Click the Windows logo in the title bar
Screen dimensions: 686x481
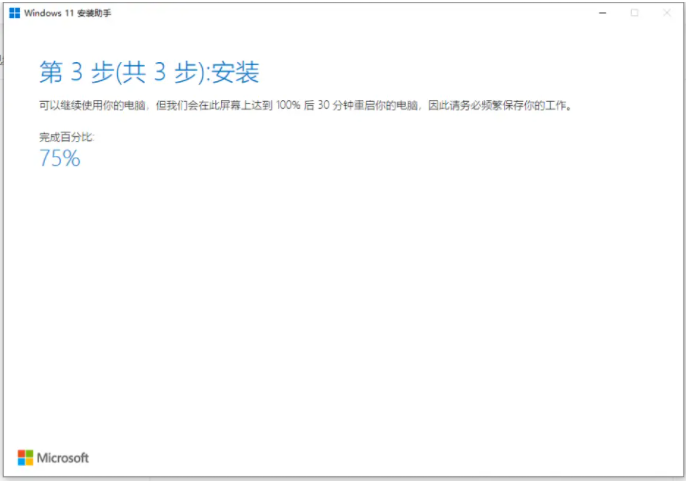tap(14, 12)
